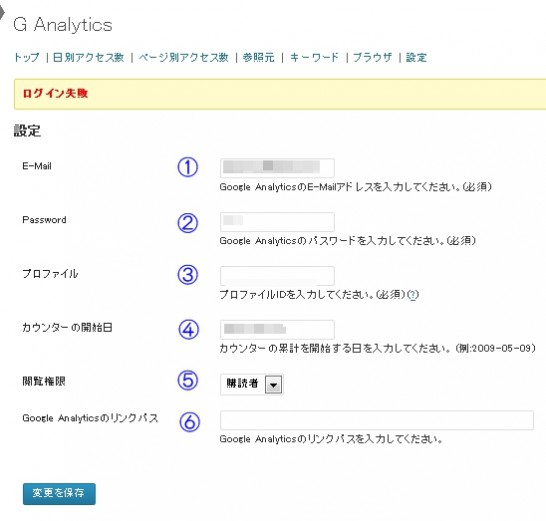546x521 pixels.
Task: Click the E-Mail field label
Action: coord(37,166)
